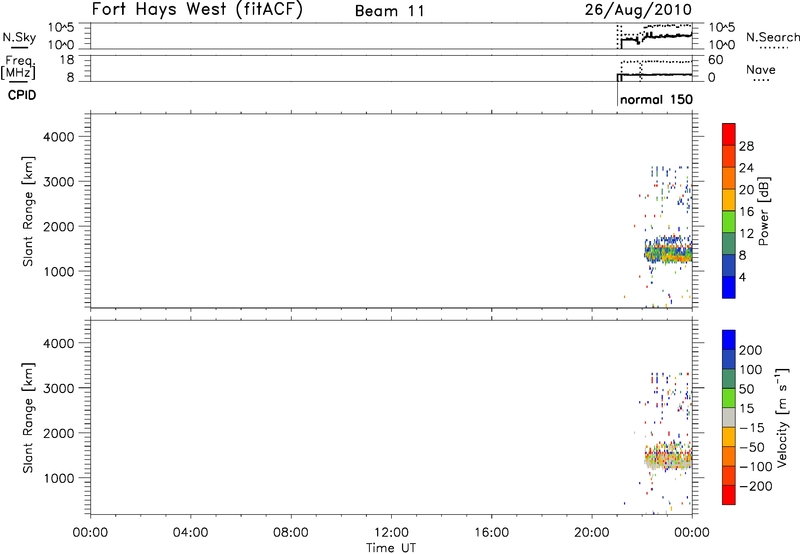Click the '4000' tick of the power panel
The height and width of the screenshot is (554, 800).
pos(59,137)
